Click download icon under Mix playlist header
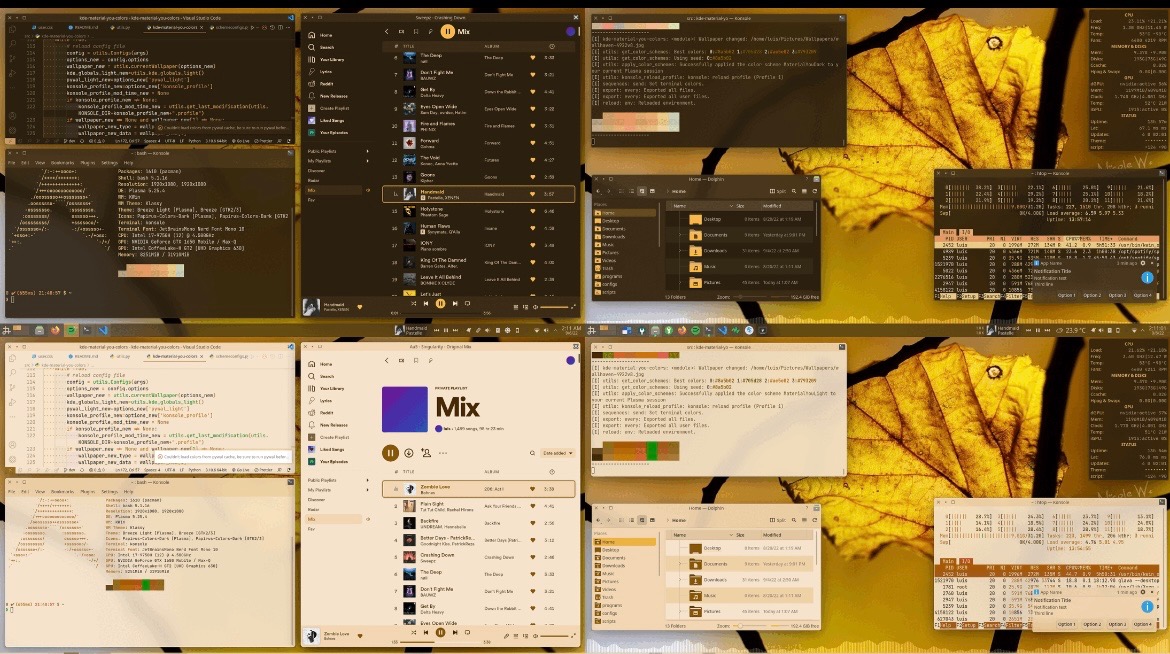This screenshot has width=1170, height=654. [409, 452]
